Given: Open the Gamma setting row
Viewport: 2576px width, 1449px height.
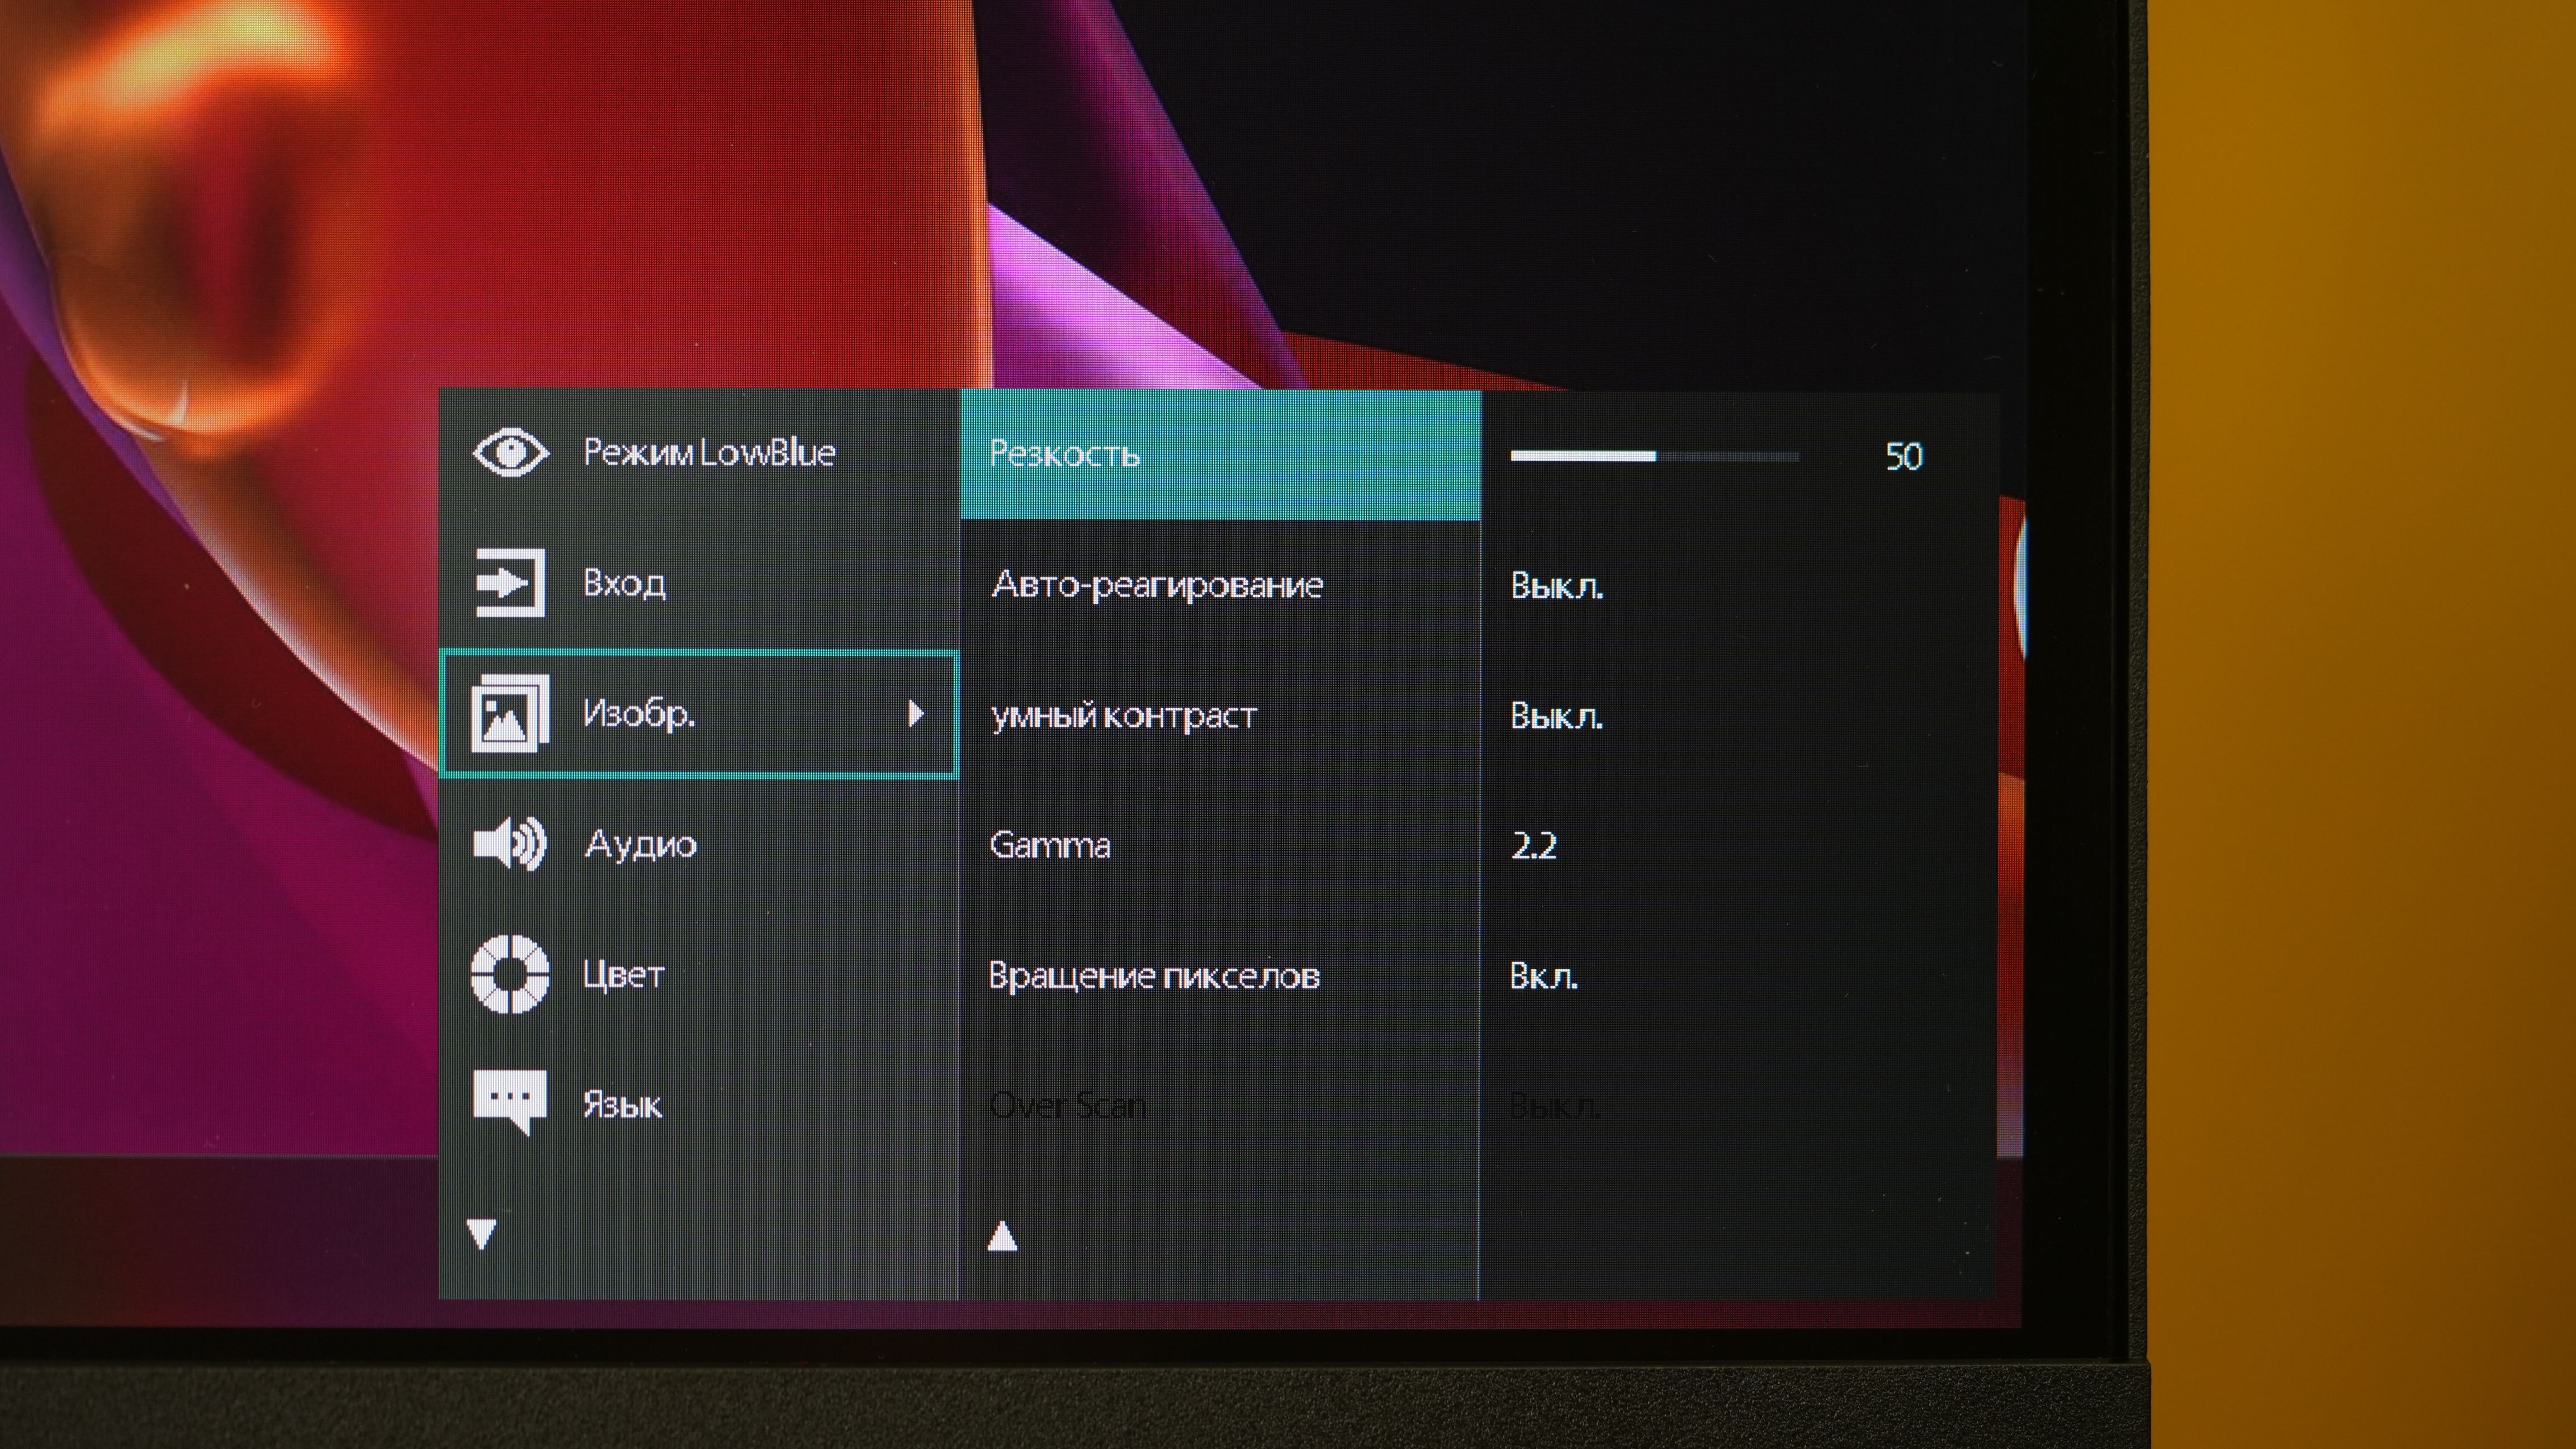Looking at the screenshot, I should pyautogui.click(x=1049, y=846).
